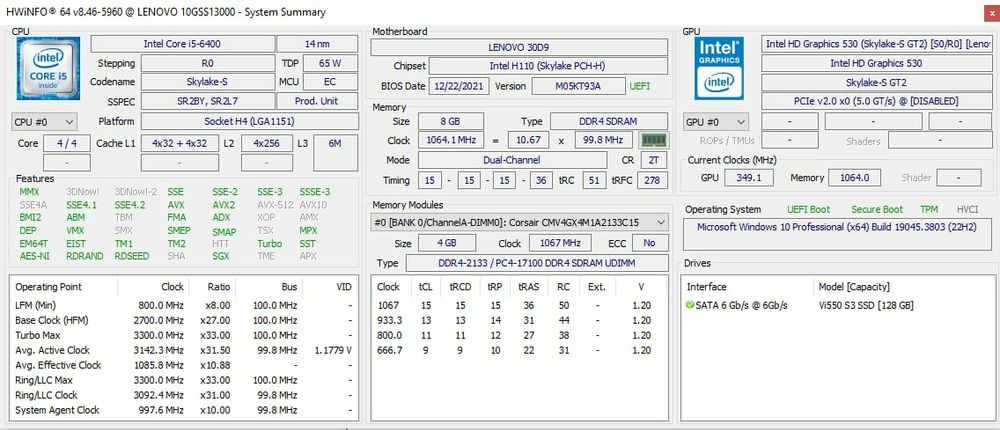
Task: Click the CR 2T value
Action: click(653, 160)
